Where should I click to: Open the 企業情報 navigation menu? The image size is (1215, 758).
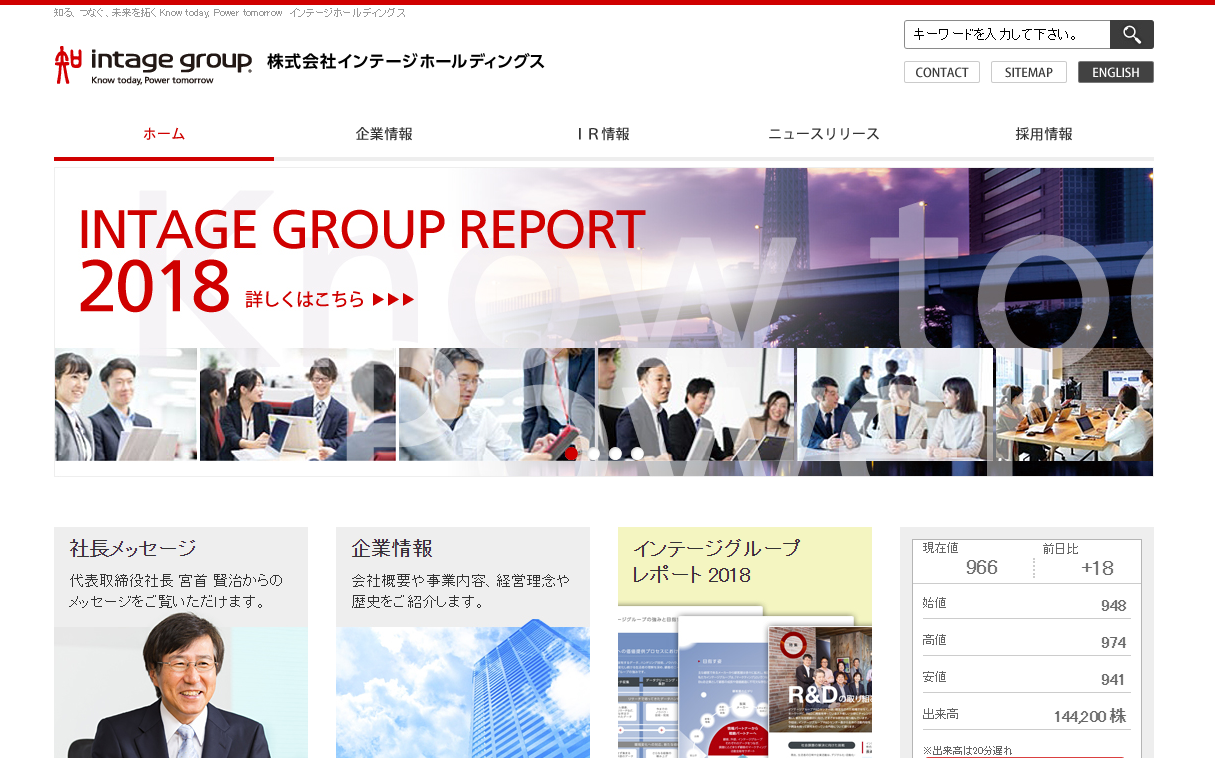(x=384, y=134)
